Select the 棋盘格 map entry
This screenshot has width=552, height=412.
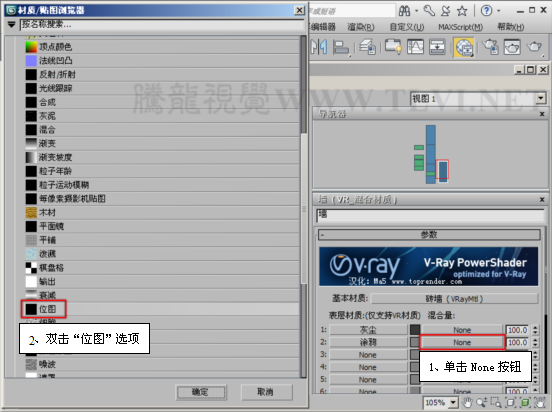(162, 268)
